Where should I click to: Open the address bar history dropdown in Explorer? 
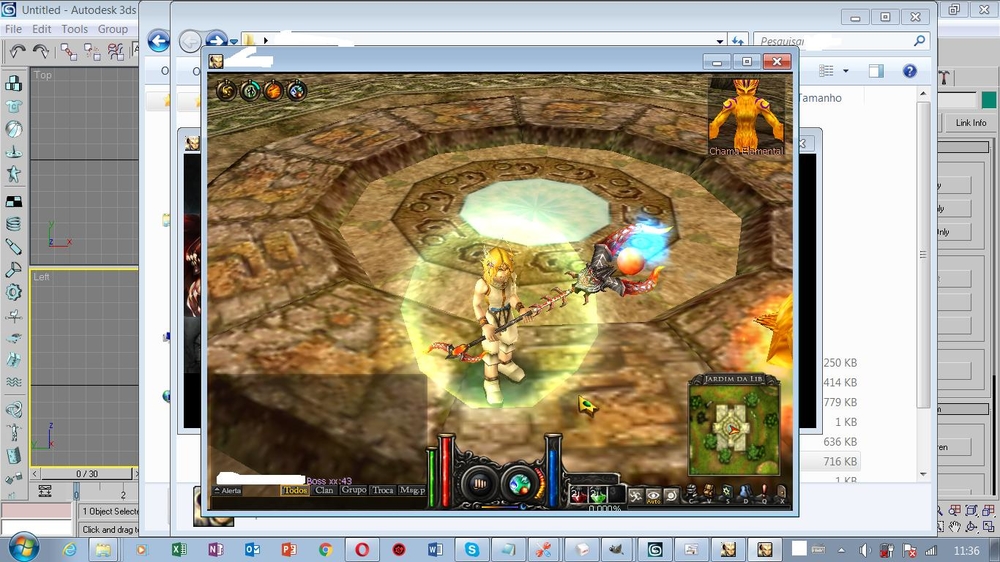tap(720, 41)
